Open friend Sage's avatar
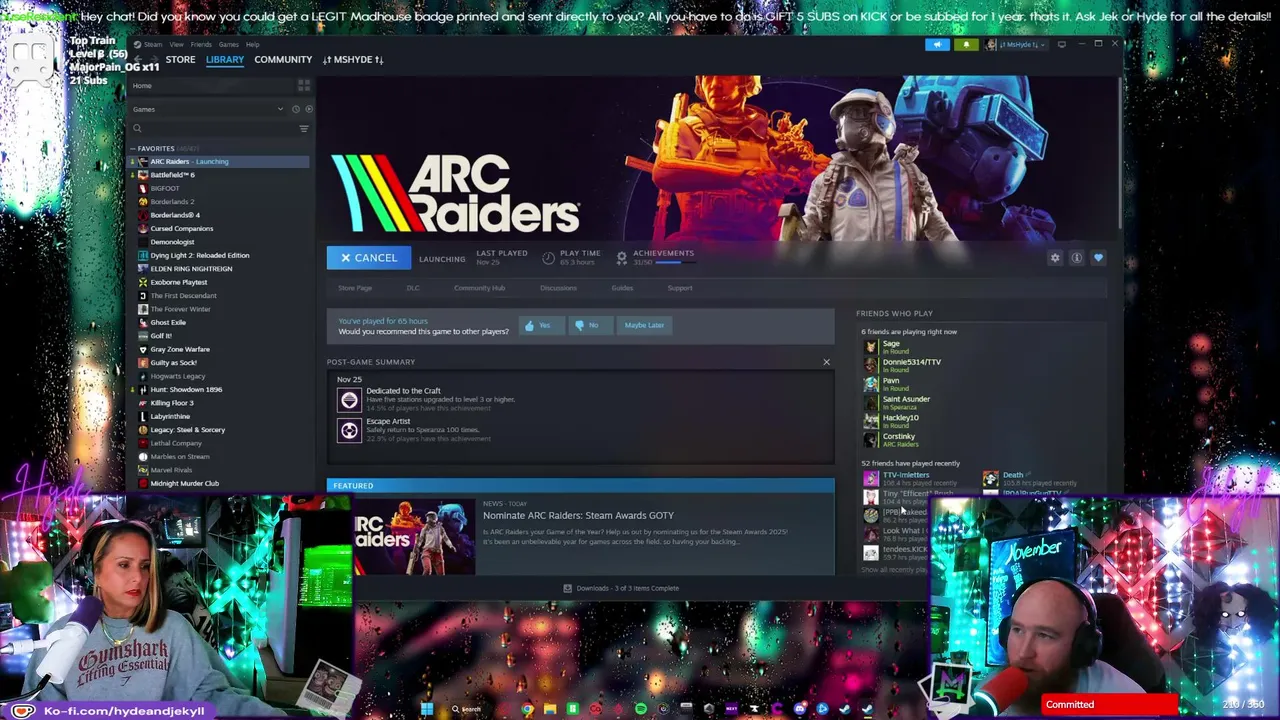 (871, 347)
